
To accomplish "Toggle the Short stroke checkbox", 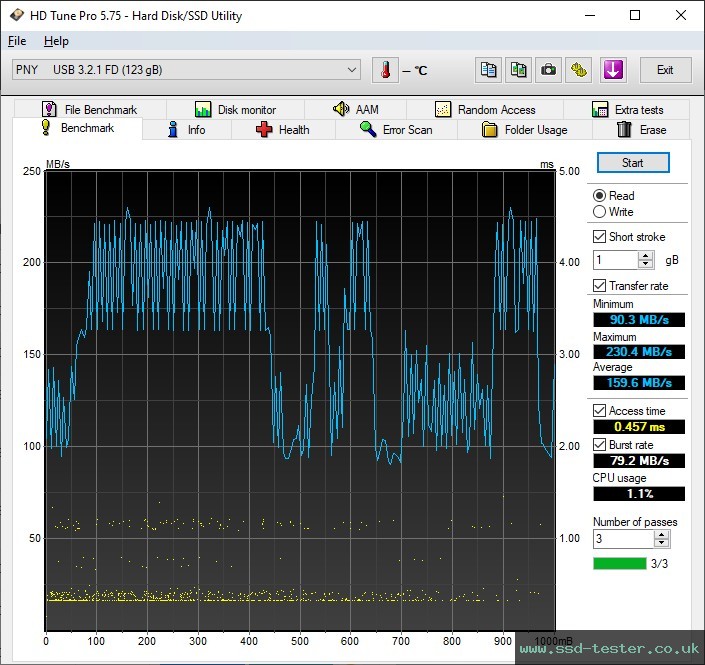I will click(x=599, y=237).
